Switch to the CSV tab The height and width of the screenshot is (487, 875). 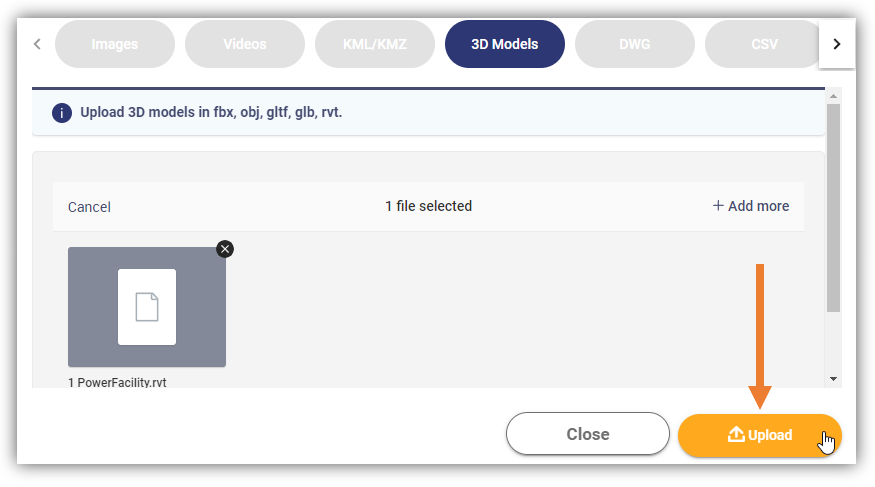pos(762,44)
